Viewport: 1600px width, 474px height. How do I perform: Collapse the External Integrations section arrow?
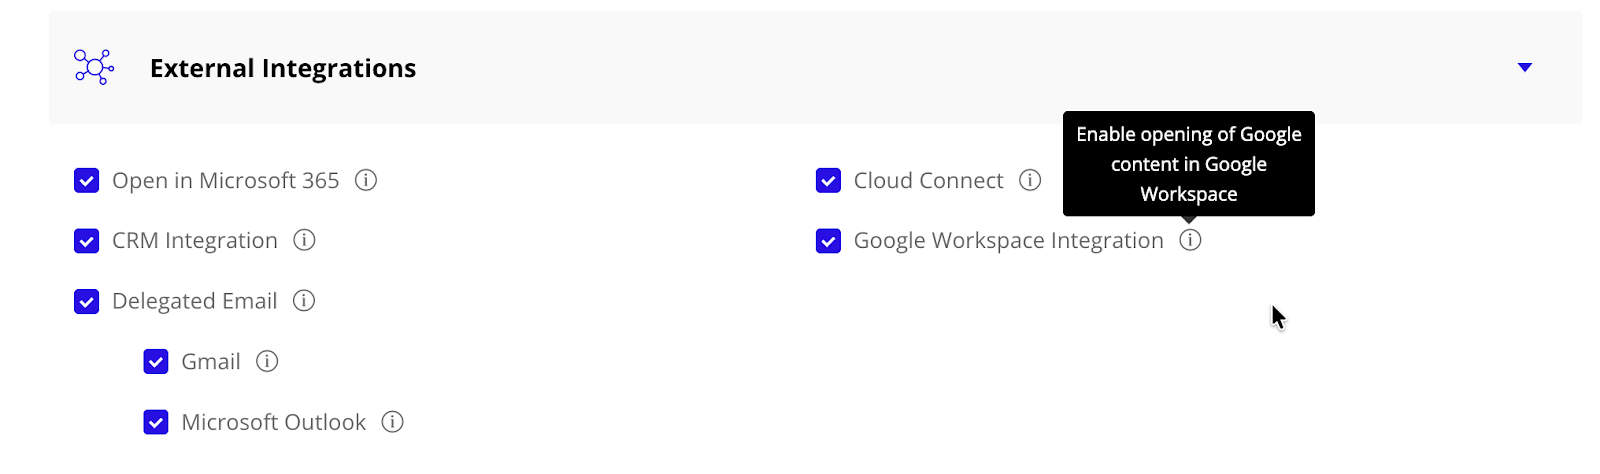(1524, 68)
